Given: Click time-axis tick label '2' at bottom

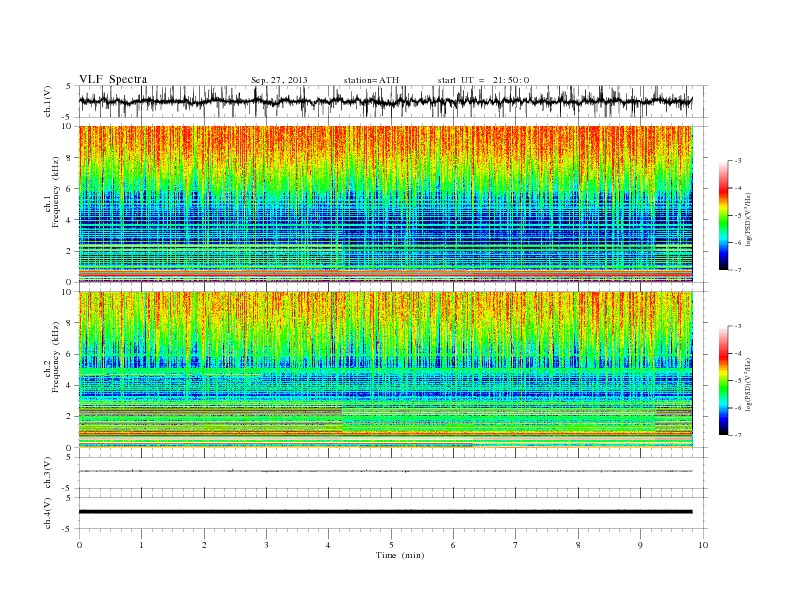Looking at the screenshot, I should (x=204, y=545).
